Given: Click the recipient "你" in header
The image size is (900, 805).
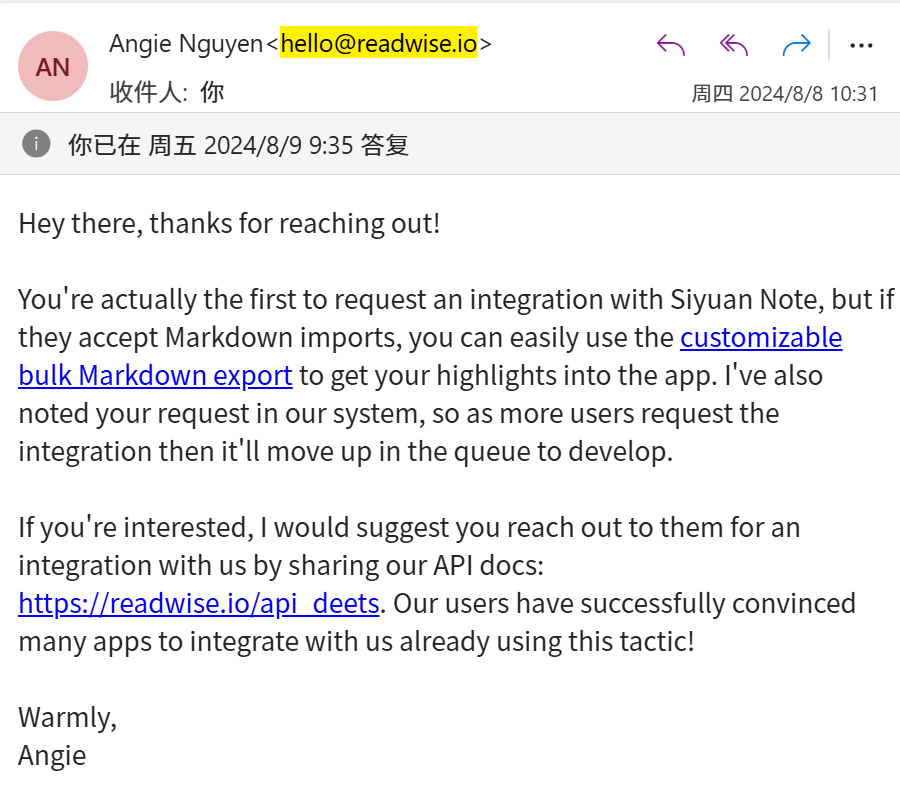Looking at the screenshot, I should 212,93.
